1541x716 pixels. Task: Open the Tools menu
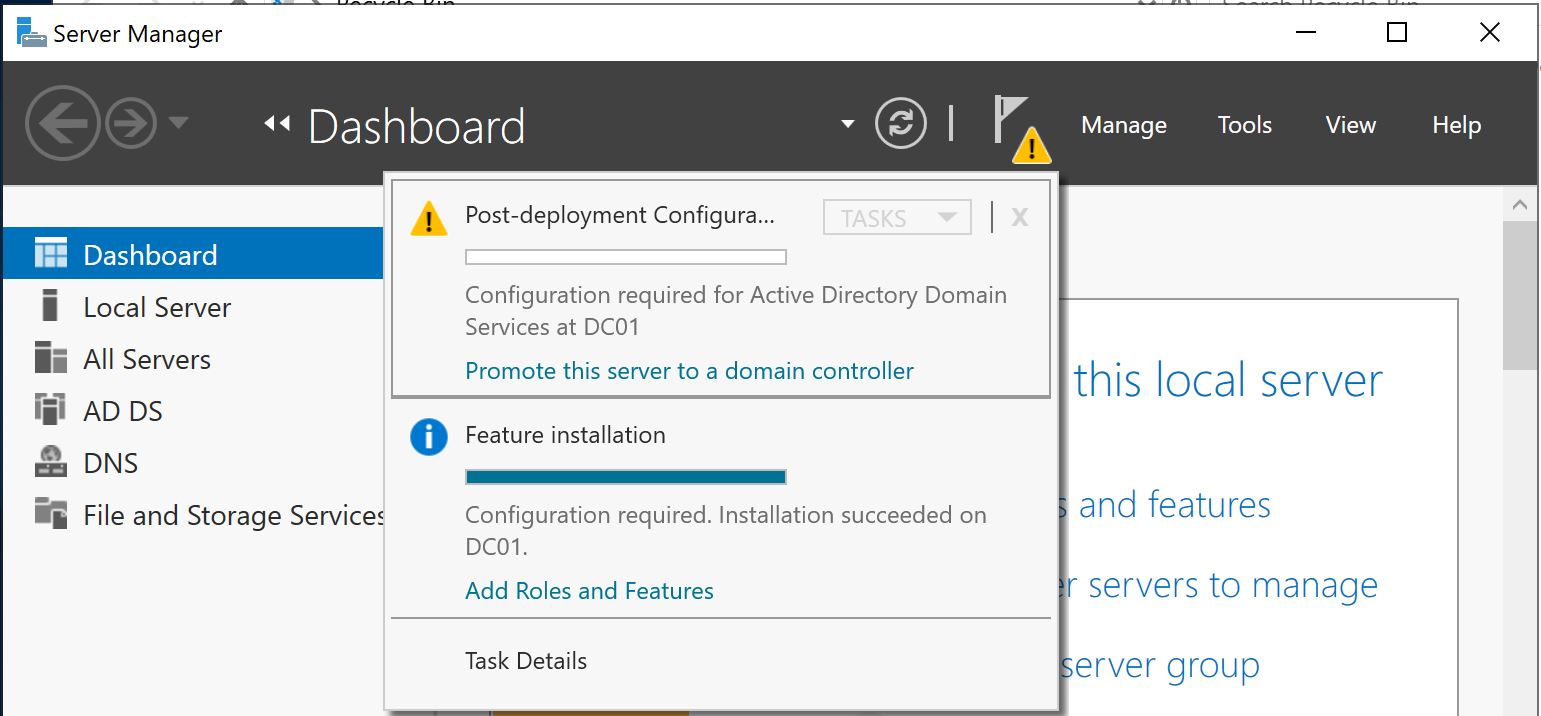pos(1244,125)
